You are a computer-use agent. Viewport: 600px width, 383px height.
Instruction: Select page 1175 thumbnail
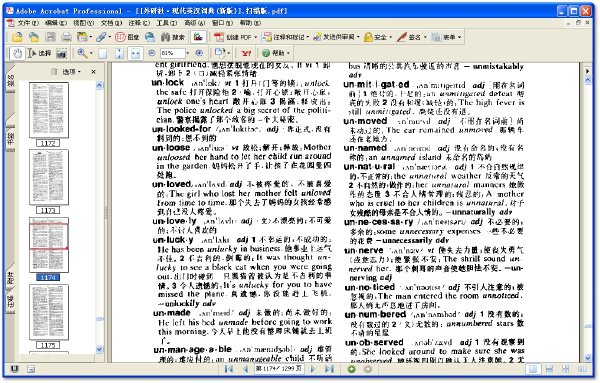tap(49, 312)
